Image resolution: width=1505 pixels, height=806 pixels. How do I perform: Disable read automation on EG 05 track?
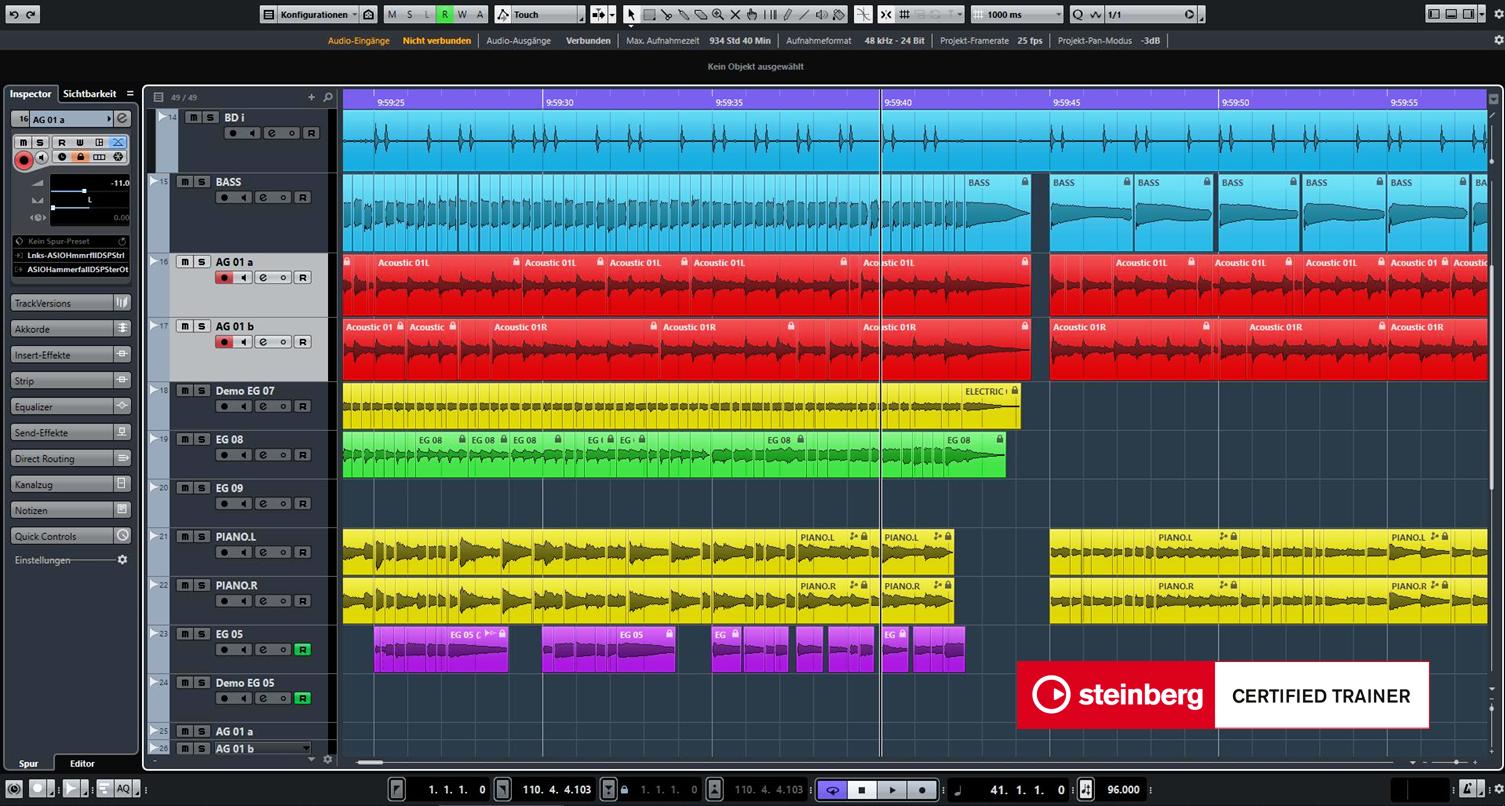coord(302,650)
